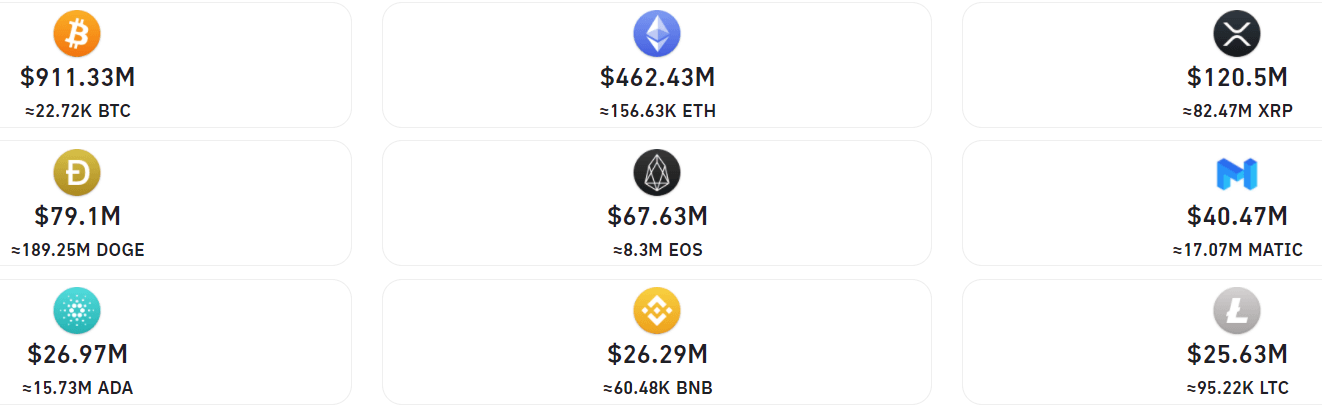This screenshot has width=1322, height=416.
Task: Click the silver Litecoin icon
Action: pyautogui.click(x=1237, y=312)
